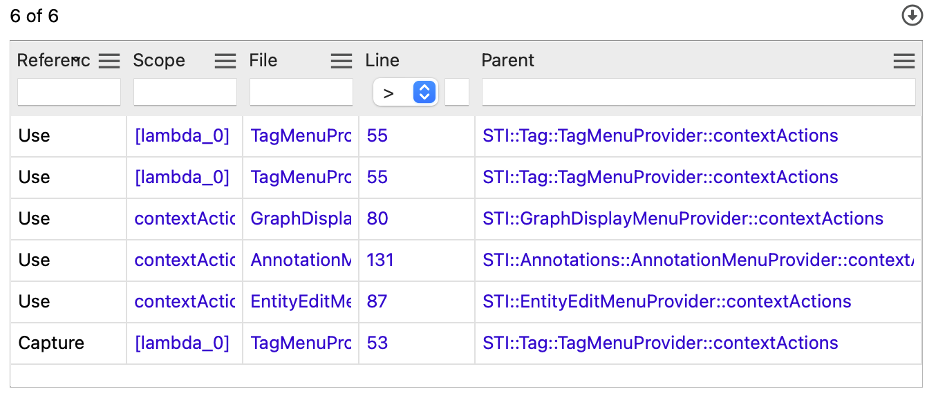Open the Parent column hamburger menu
936x398 pixels.
(x=904, y=60)
